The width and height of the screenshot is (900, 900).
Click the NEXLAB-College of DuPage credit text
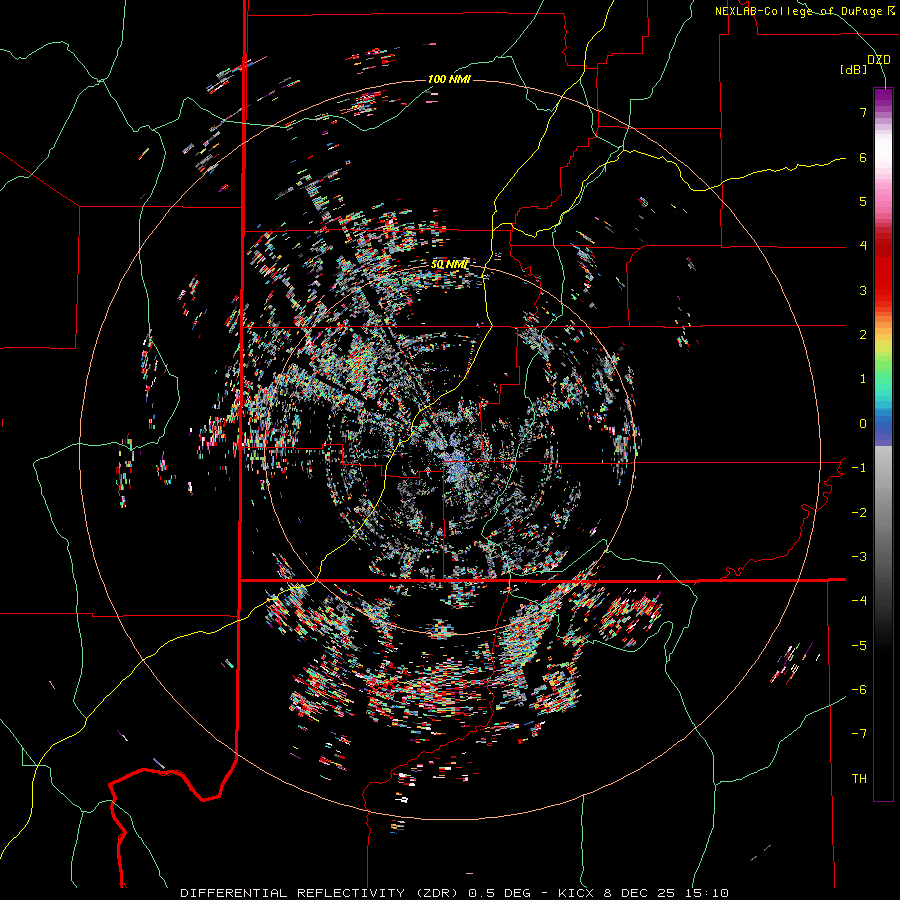coord(804,11)
